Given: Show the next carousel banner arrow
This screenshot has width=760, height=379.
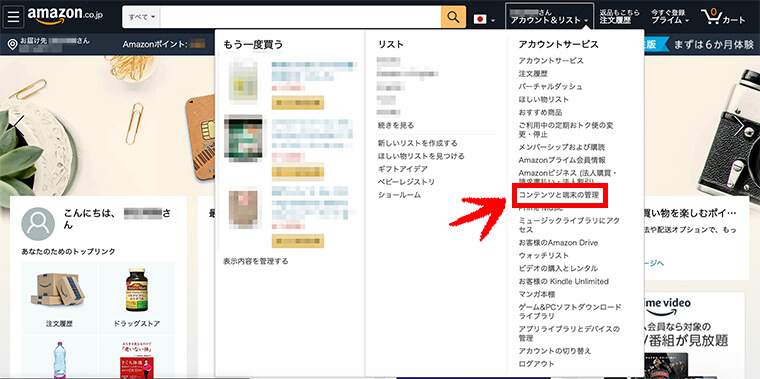Looking at the screenshot, I should 740,126.
